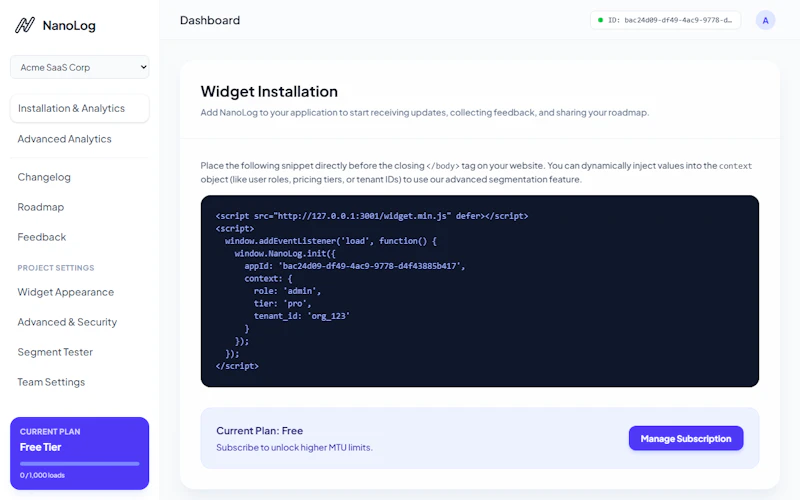This screenshot has height=500, width=800.
Task: Click inside the code snippet block
Action: (480, 291)
